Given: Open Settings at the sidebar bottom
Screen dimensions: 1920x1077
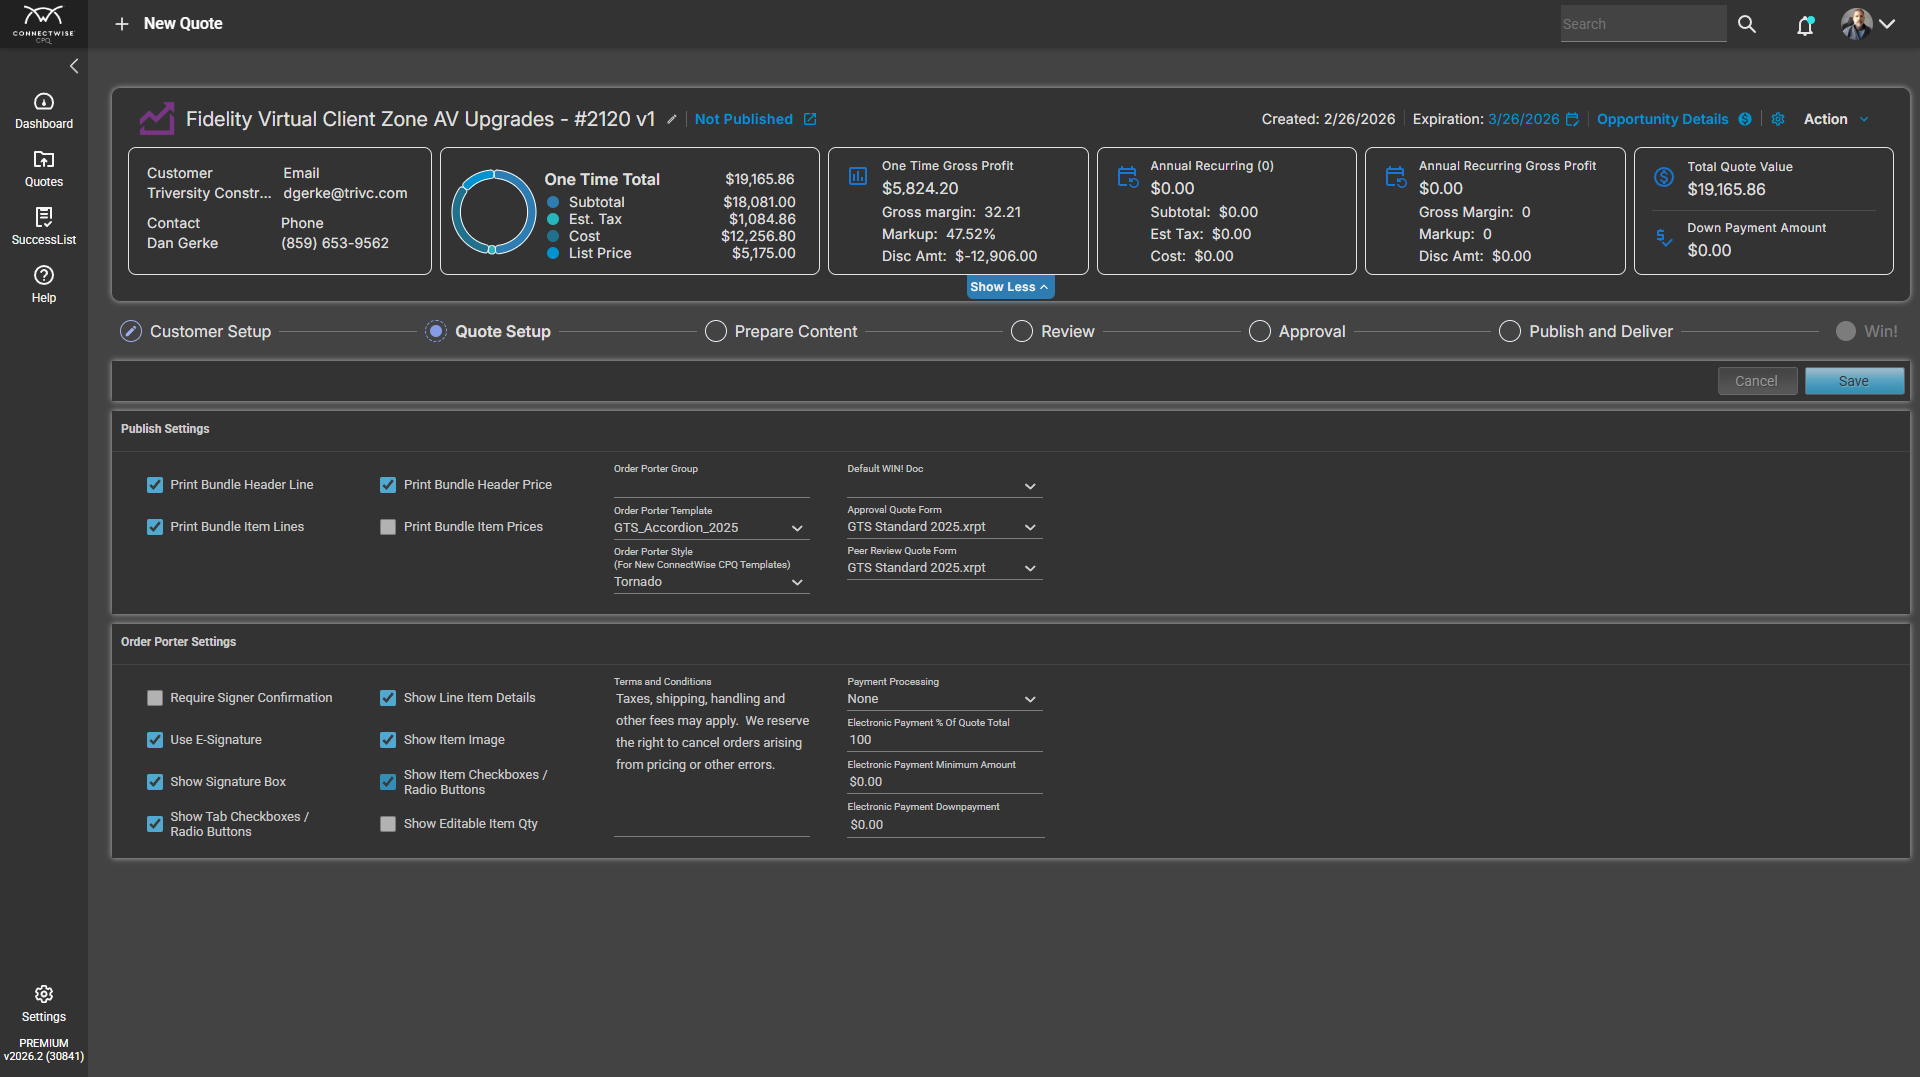Looking at the screenshot, I should pos(44,1003).
